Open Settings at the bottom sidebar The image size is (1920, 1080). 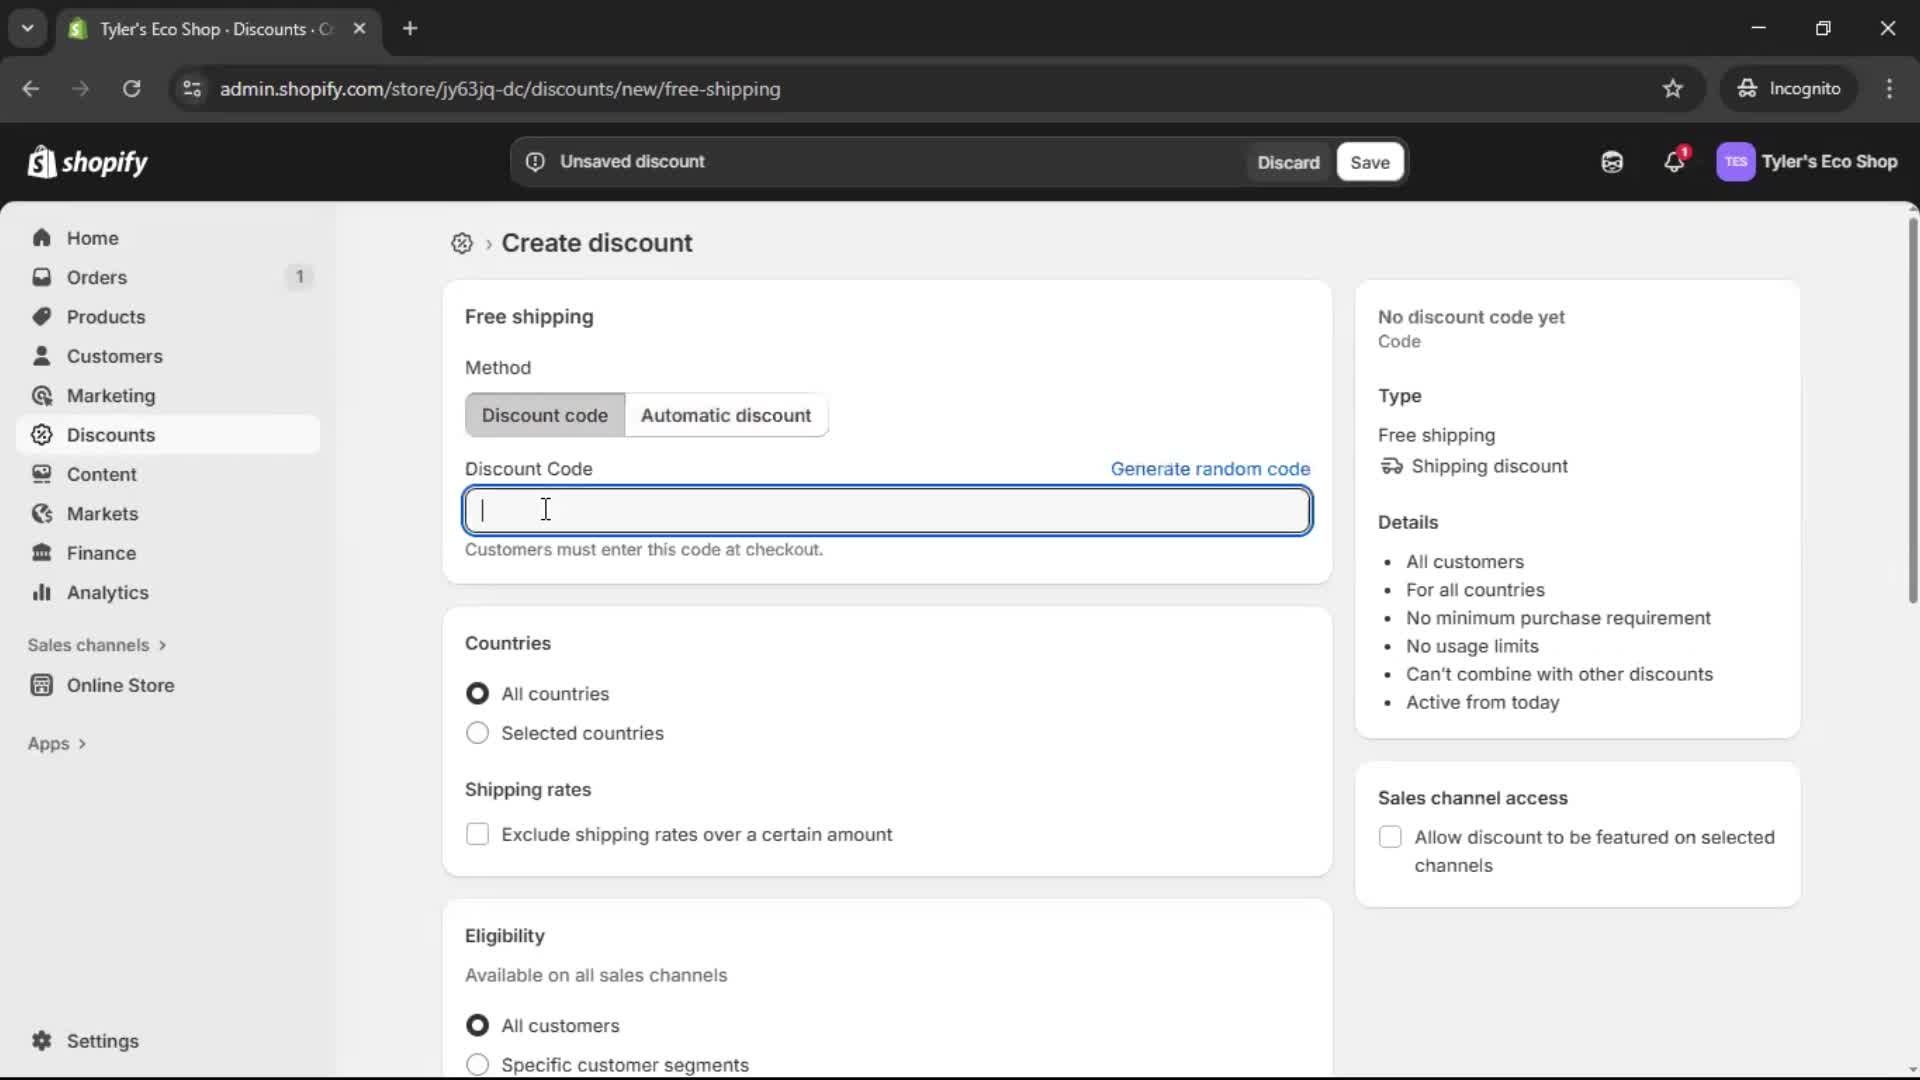100,1041
